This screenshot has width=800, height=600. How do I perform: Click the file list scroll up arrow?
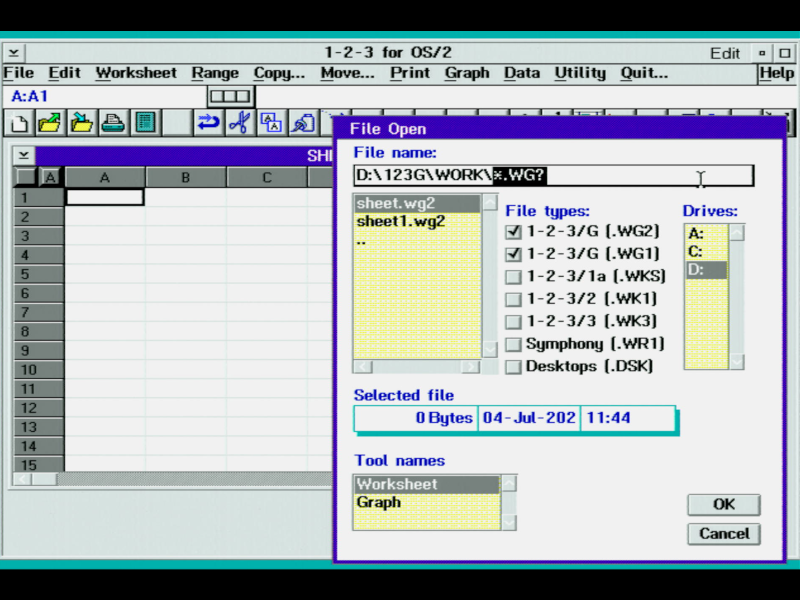(490, 203)
